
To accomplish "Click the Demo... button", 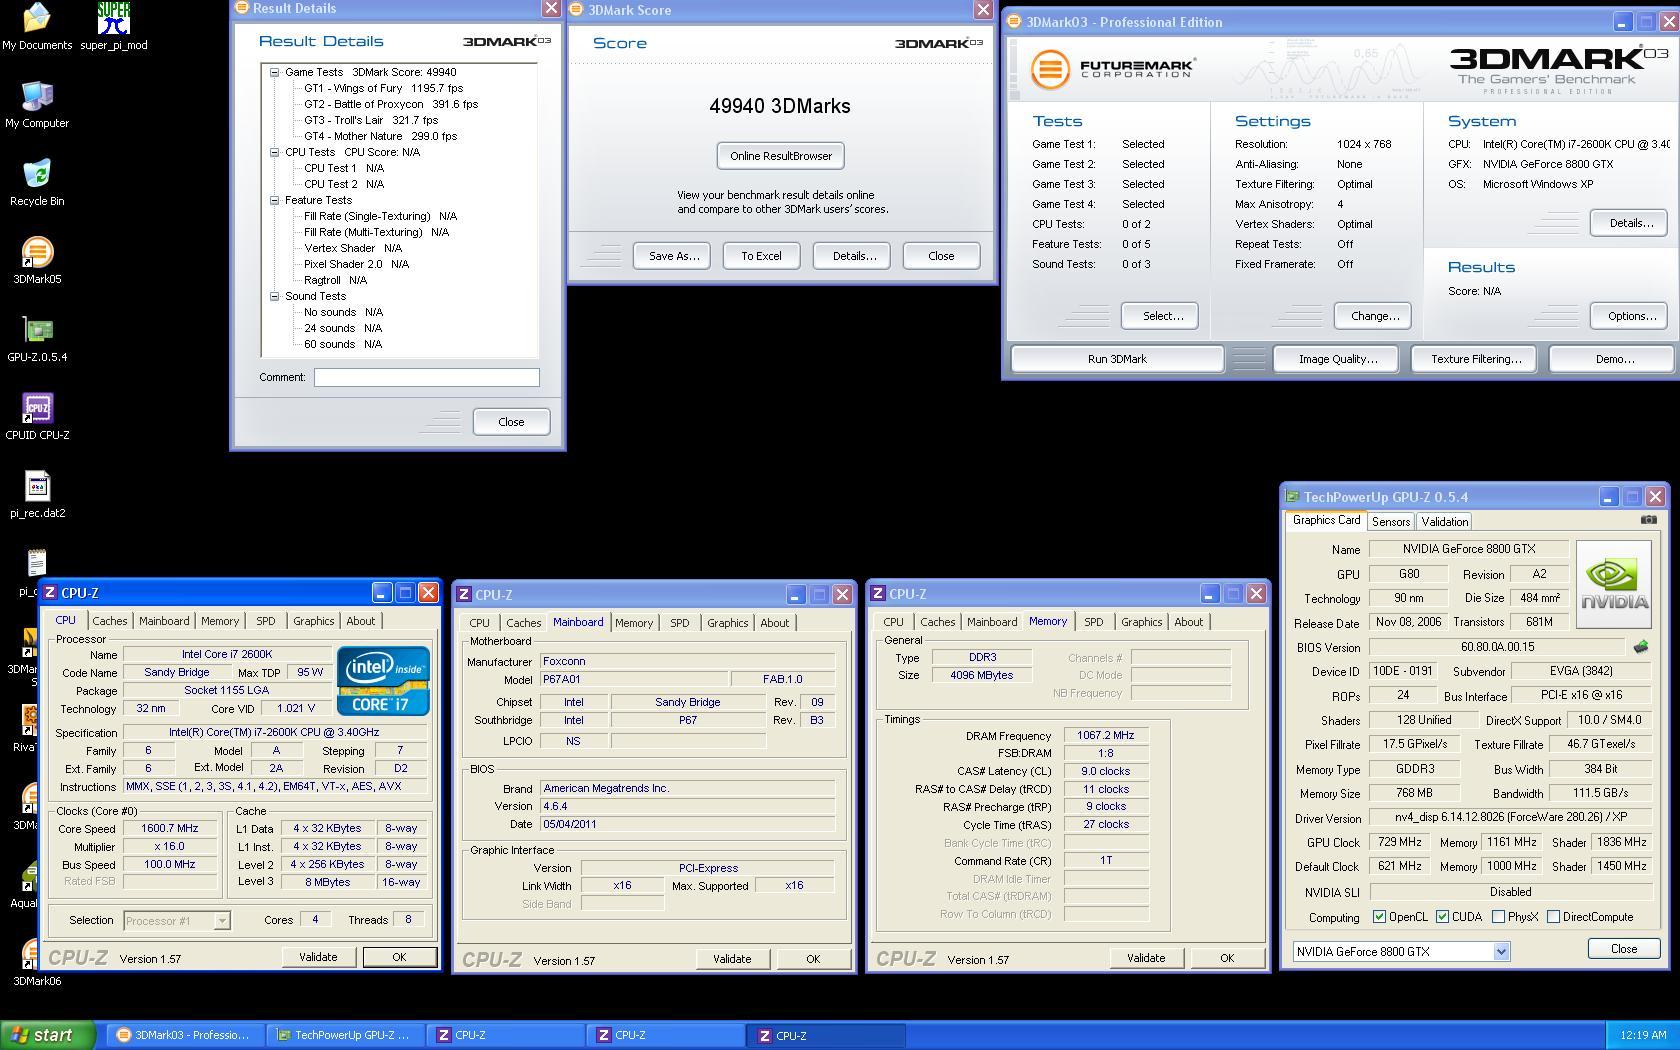I will pos(1614,359).
